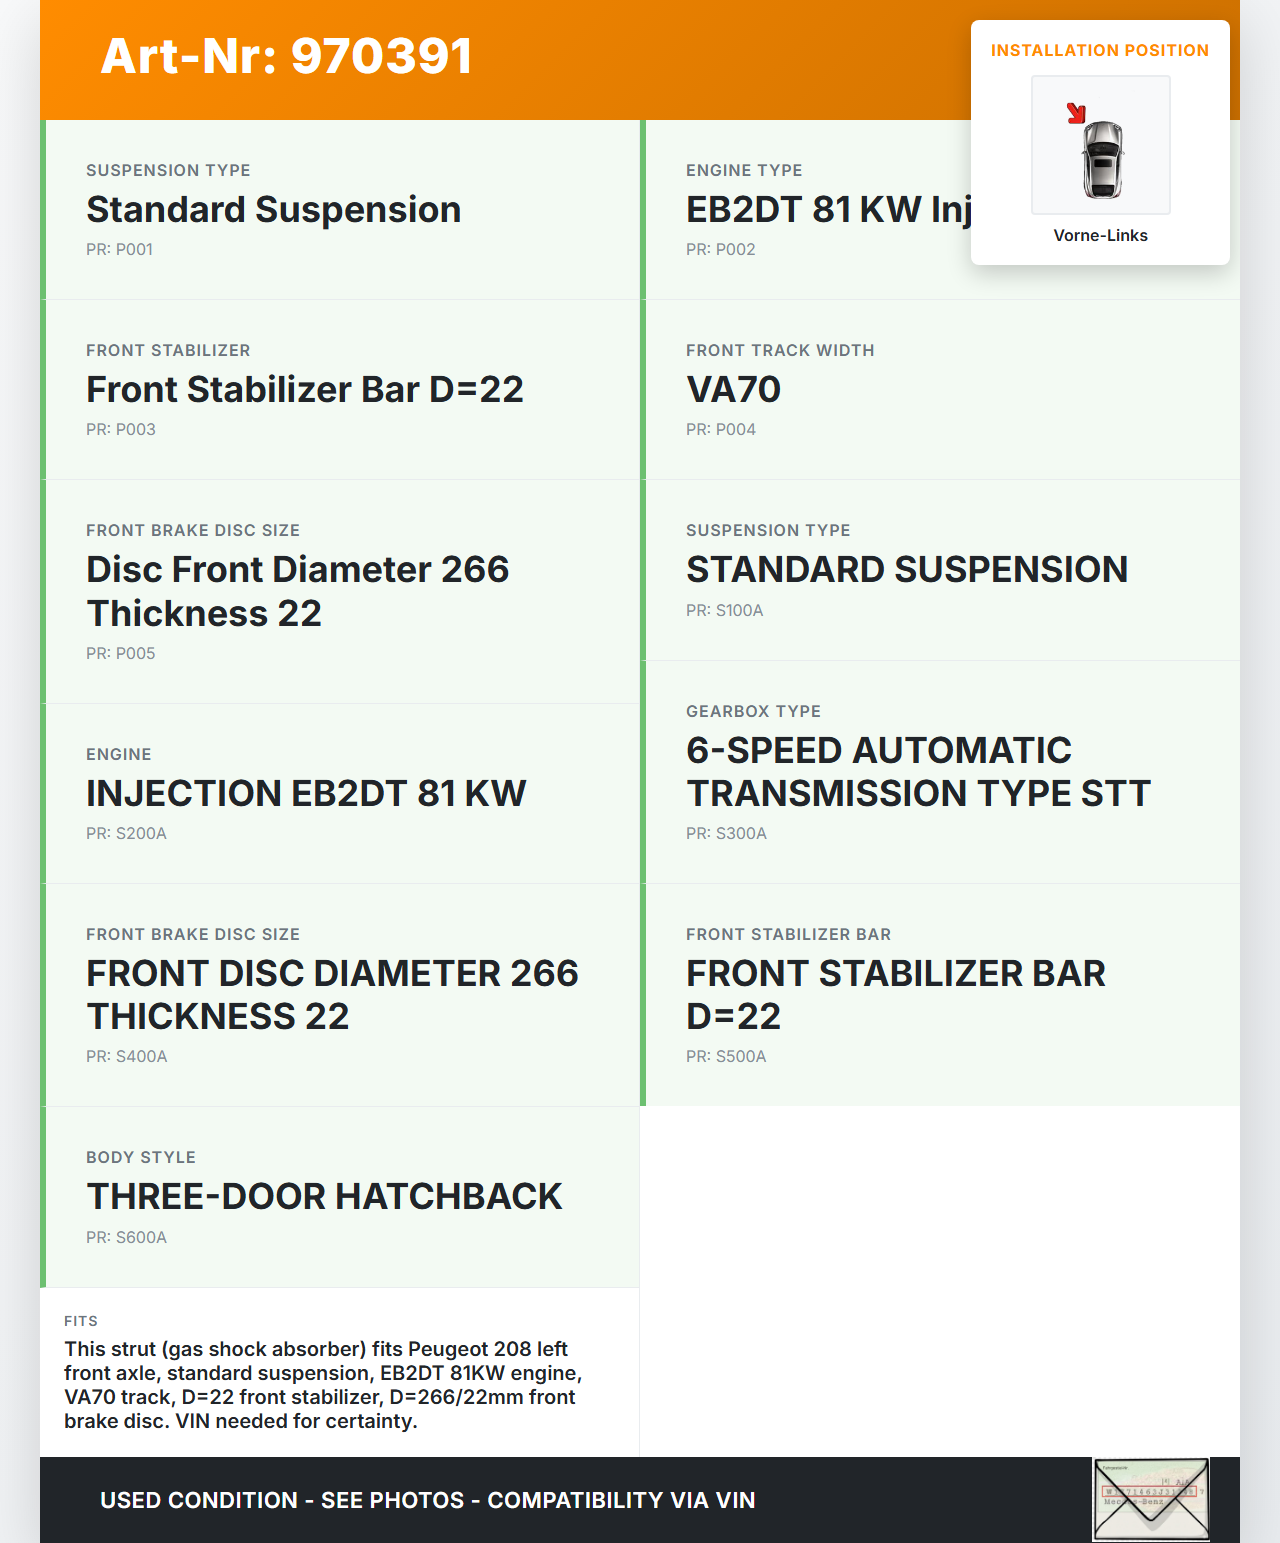Viewport: 1280px width, 1543px height.
Task: Click the Vorne-Links position label
Action: [x=1100, y=236]
